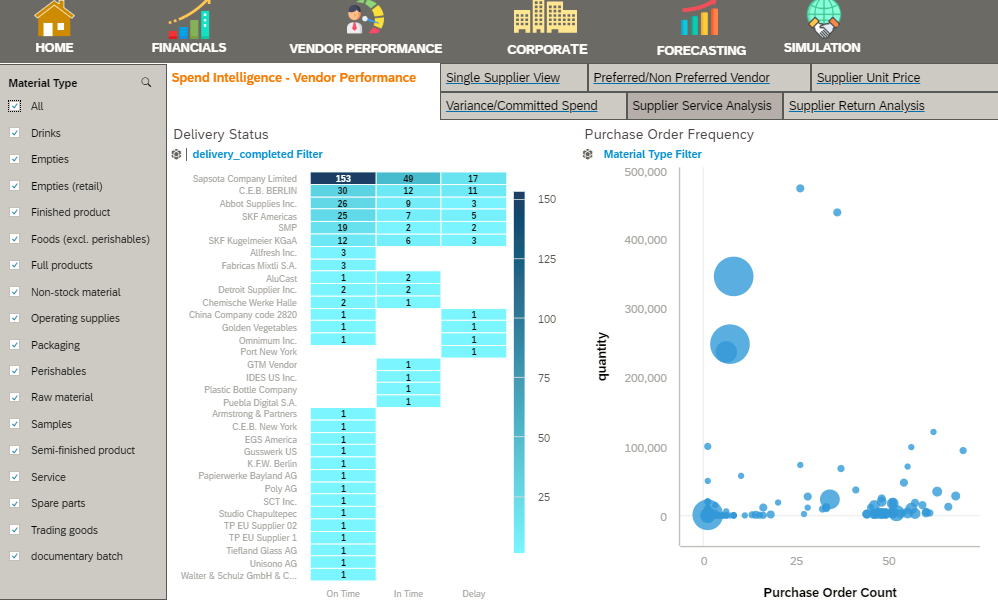Click the Material Type search magnifier icon

(146, 83)
